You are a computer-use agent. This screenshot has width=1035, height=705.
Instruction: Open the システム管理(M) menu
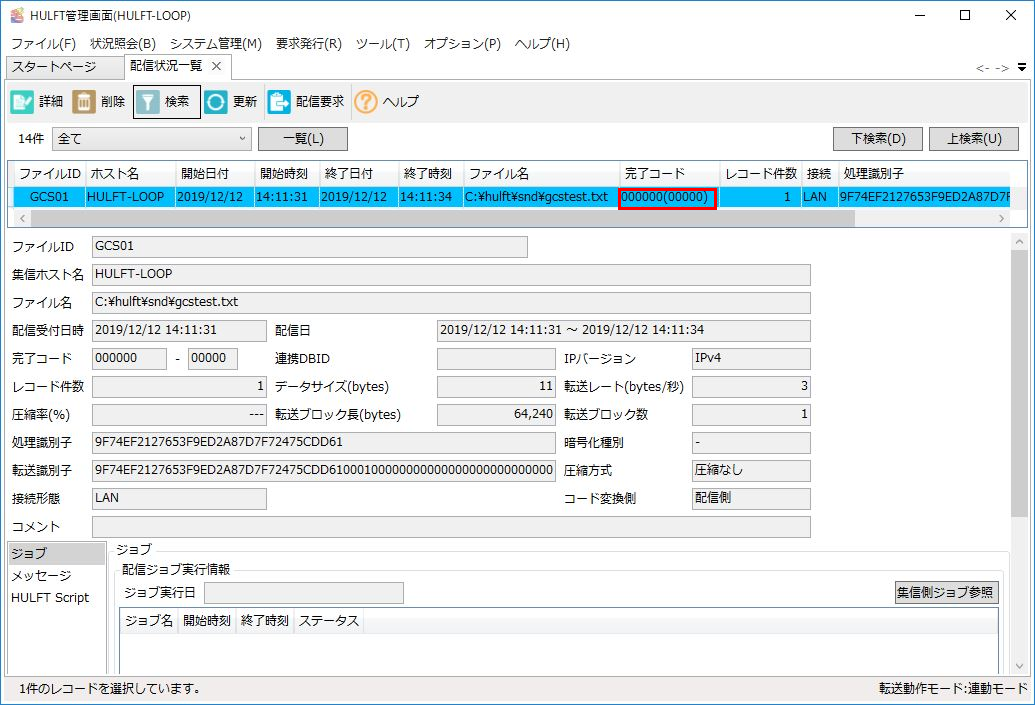pyautogui.click(x=216, y=44)
